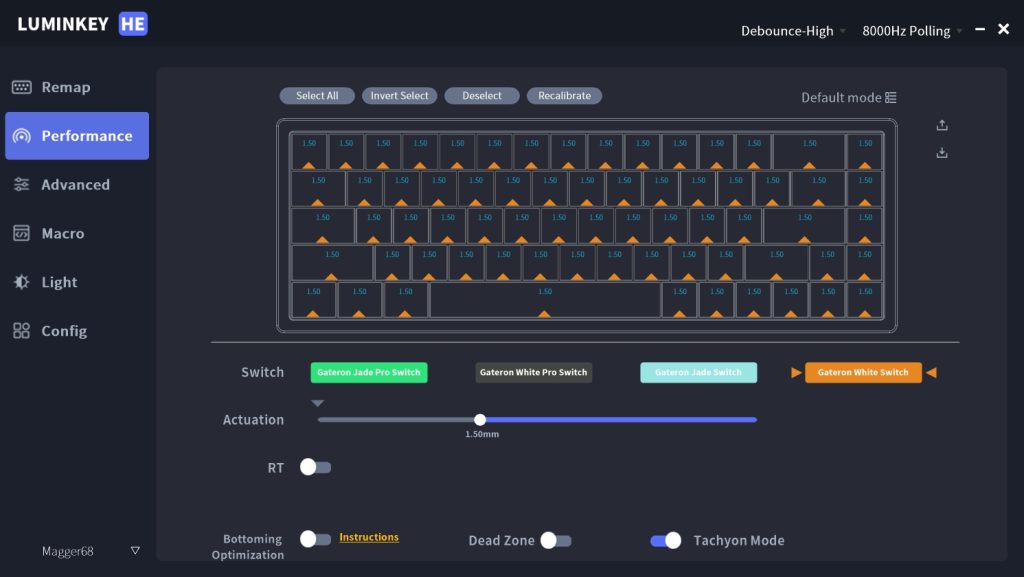Enable the RT toggle
Viewport: 1024px width, 577px height.
[315, 467]
